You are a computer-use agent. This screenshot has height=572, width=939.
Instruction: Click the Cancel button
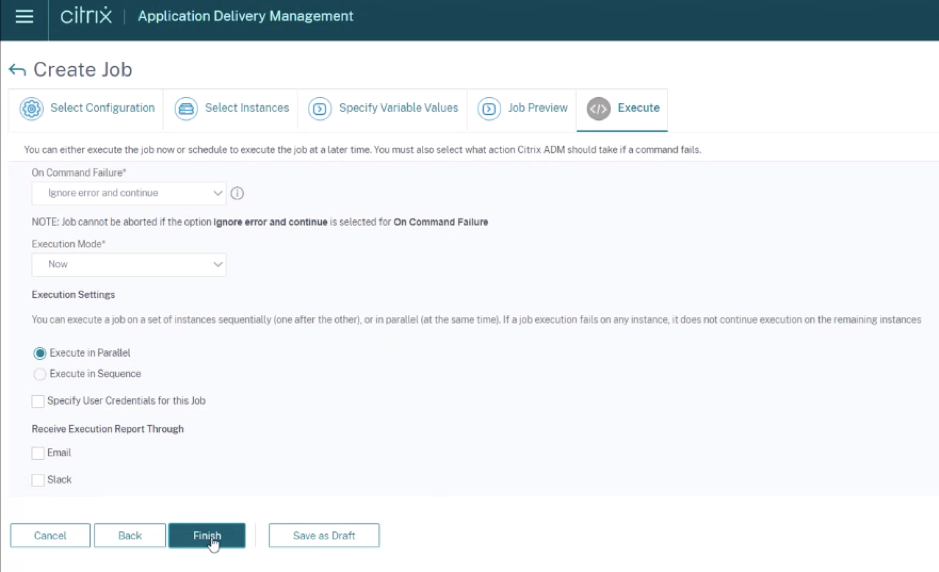point(50,535)
